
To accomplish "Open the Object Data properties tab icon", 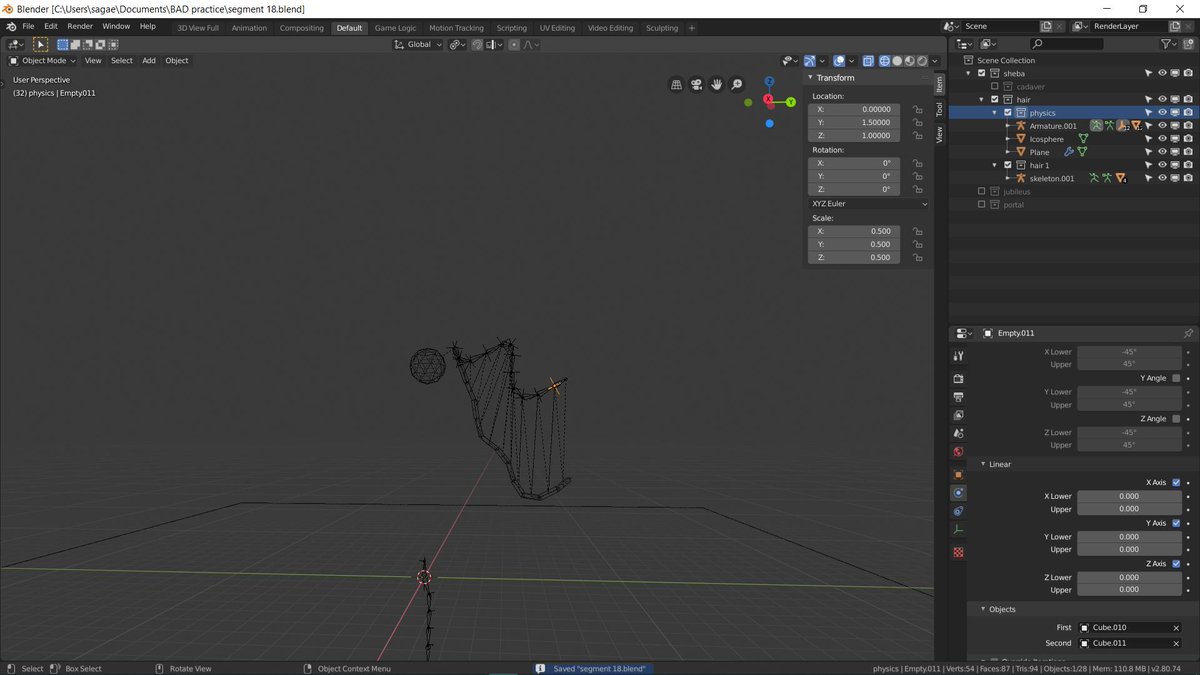I will (958, 530).
